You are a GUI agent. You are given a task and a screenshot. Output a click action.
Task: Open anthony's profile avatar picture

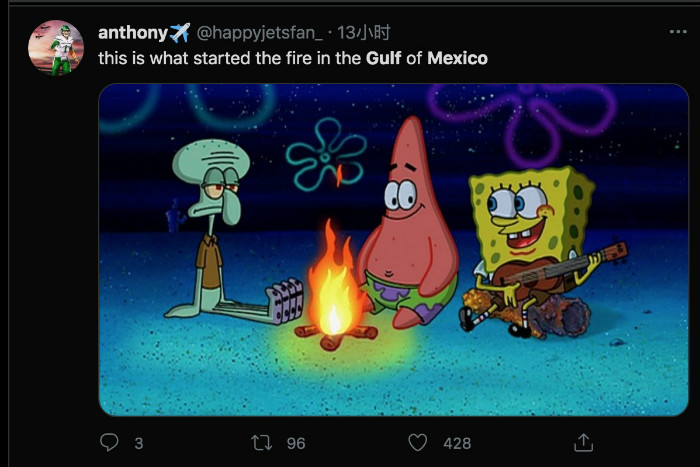(x=56, y=48)
